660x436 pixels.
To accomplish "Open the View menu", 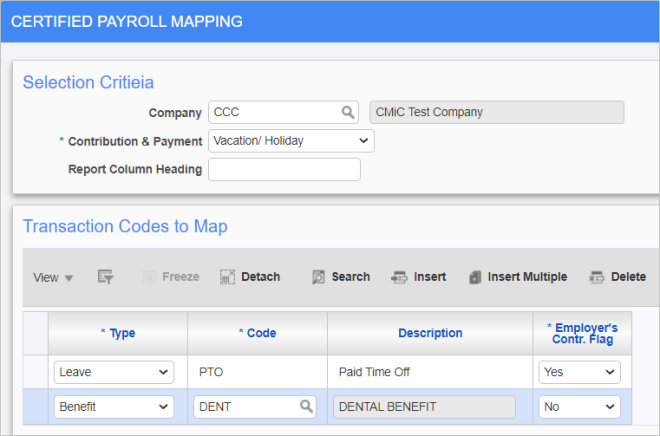I will coord(53,277).
